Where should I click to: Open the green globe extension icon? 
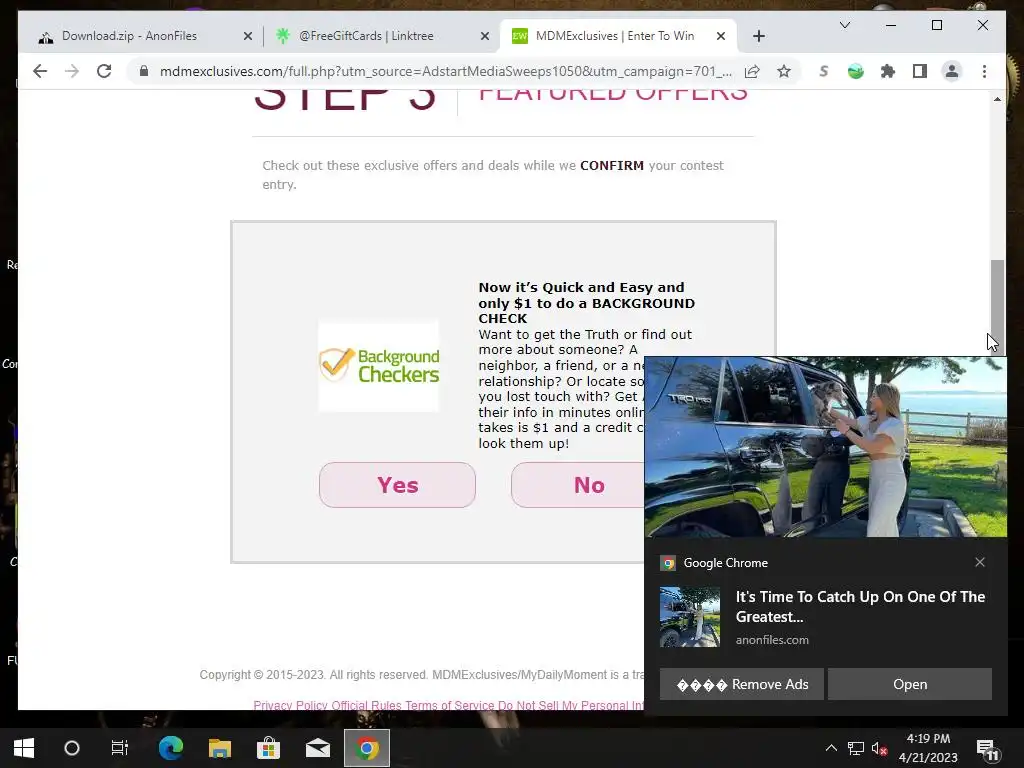(x=856, y=71)
